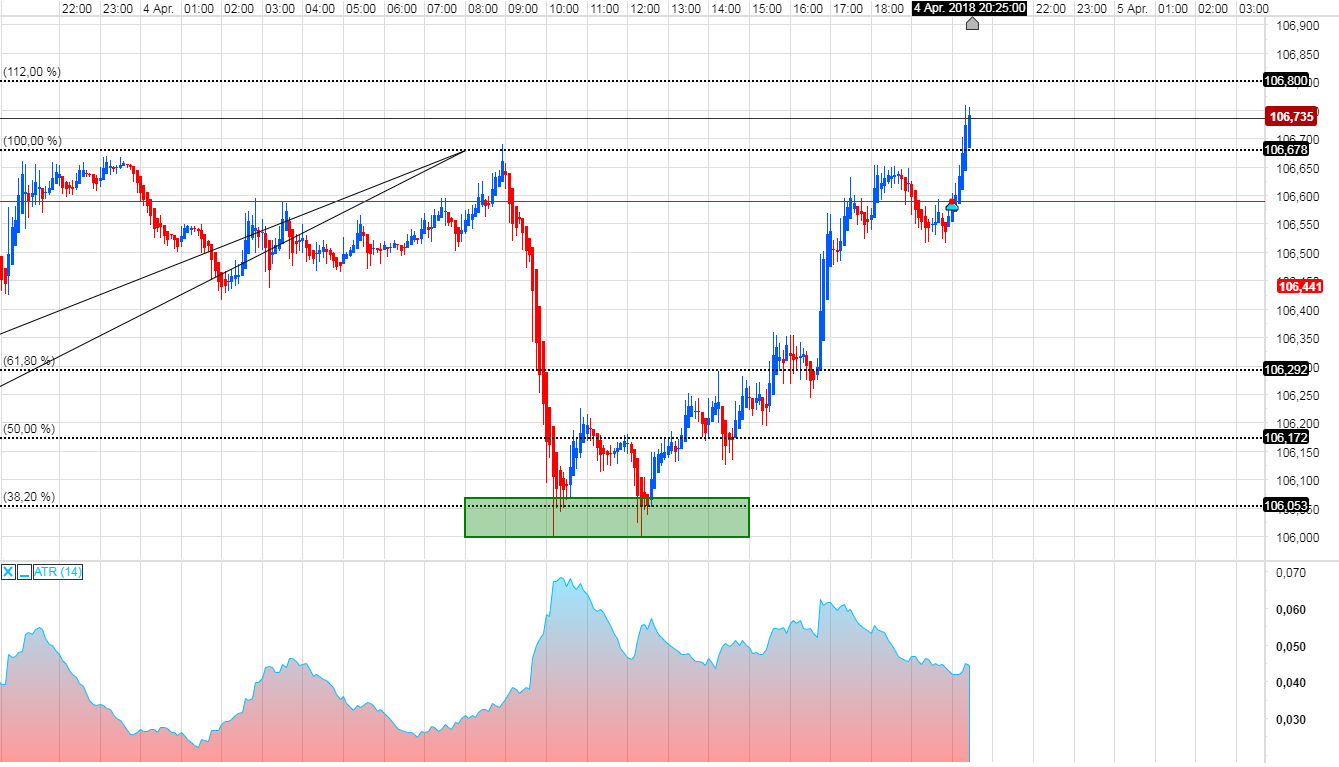The height and width of the screenshot is (767, 1339).
Task: Select the (100,00 %) Fibonacci label
Action: 30,141
